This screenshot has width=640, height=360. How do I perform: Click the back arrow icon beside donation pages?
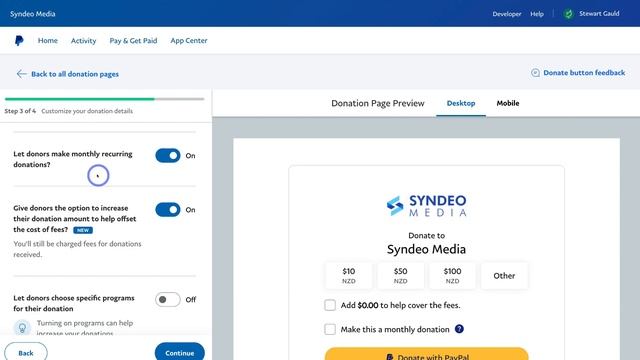point(21,74)
